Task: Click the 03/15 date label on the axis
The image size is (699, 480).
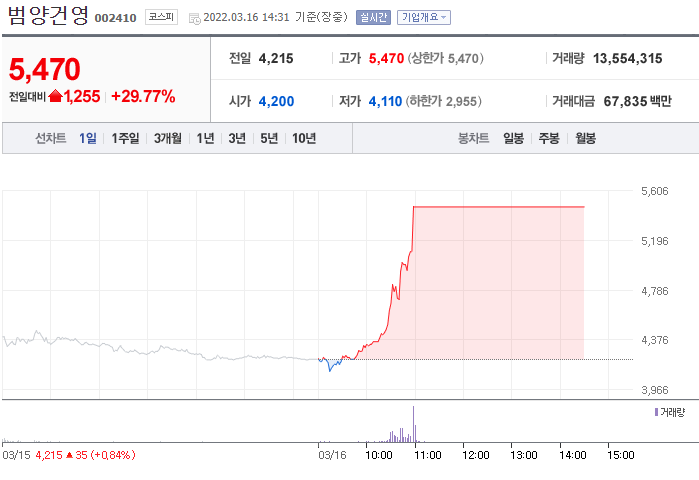Action: click(x=16, y=455)
